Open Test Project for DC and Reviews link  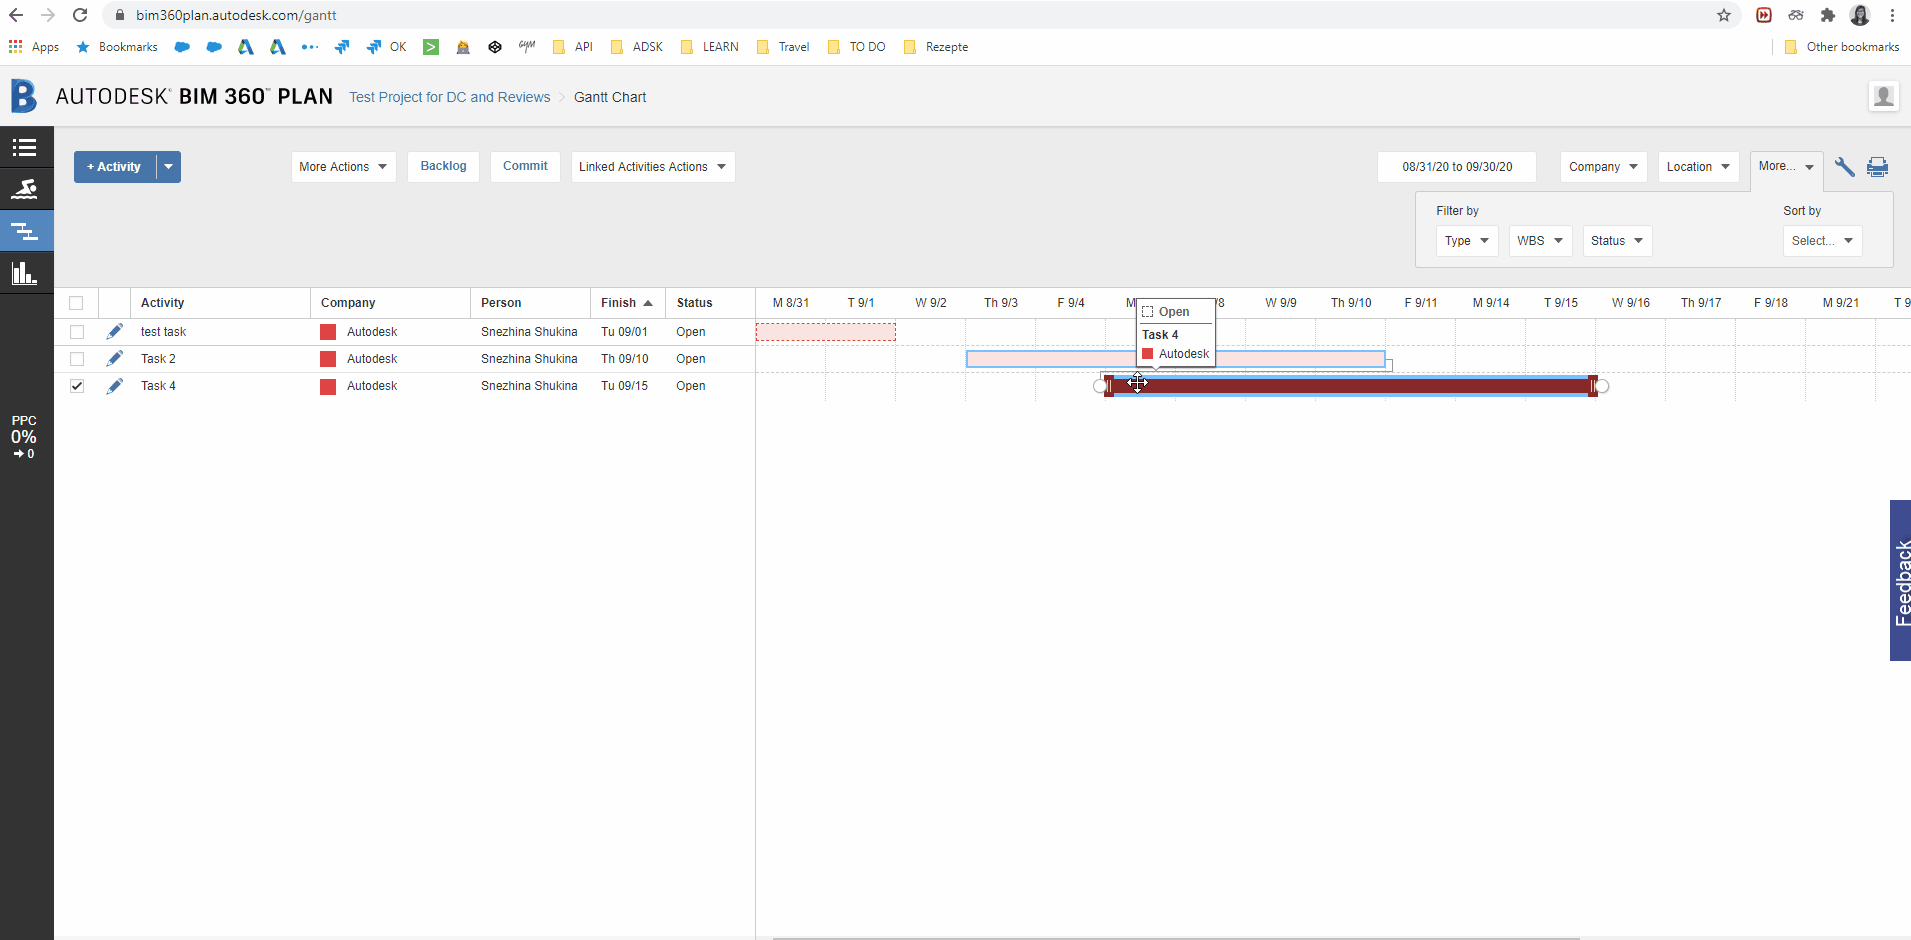(x=450, y=97)
